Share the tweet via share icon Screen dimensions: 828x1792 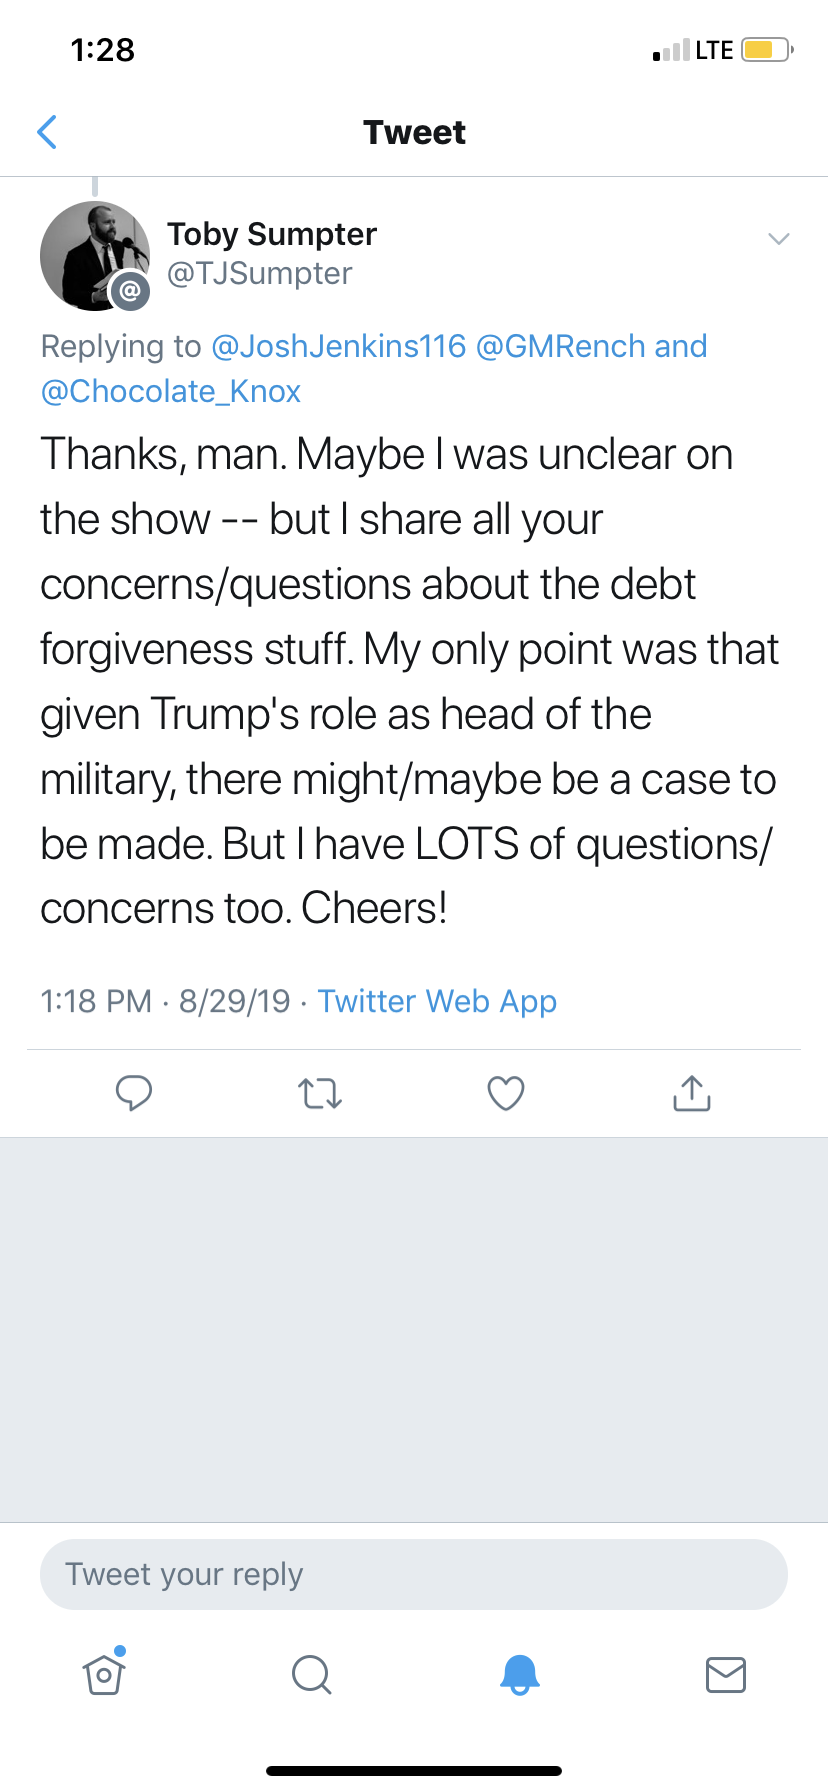click(692, 1093)
